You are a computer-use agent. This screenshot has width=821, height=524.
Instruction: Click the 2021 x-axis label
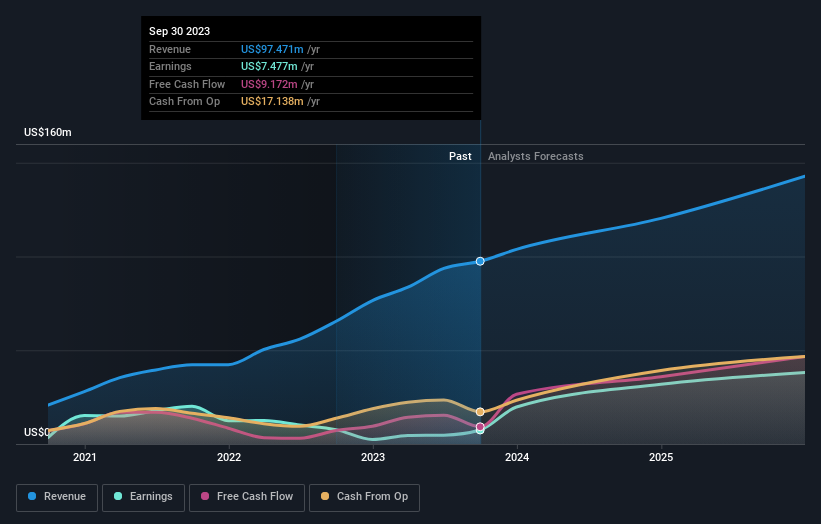click(85, 457)
